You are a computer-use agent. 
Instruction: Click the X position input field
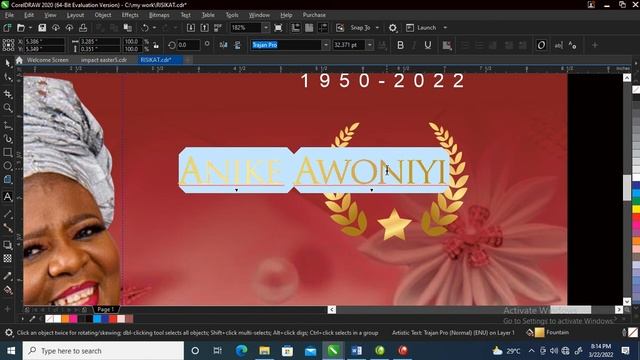(x=44, y=42)
